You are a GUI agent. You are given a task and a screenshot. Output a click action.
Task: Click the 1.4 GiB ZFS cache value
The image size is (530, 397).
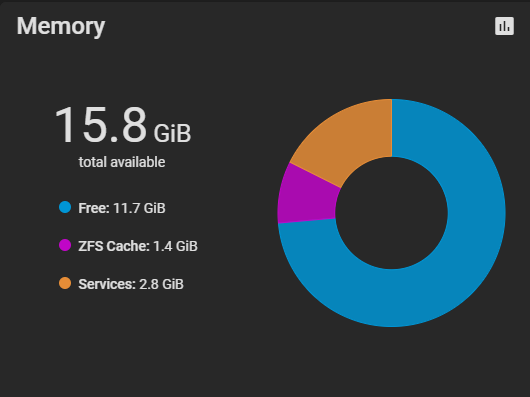(175, 246)
